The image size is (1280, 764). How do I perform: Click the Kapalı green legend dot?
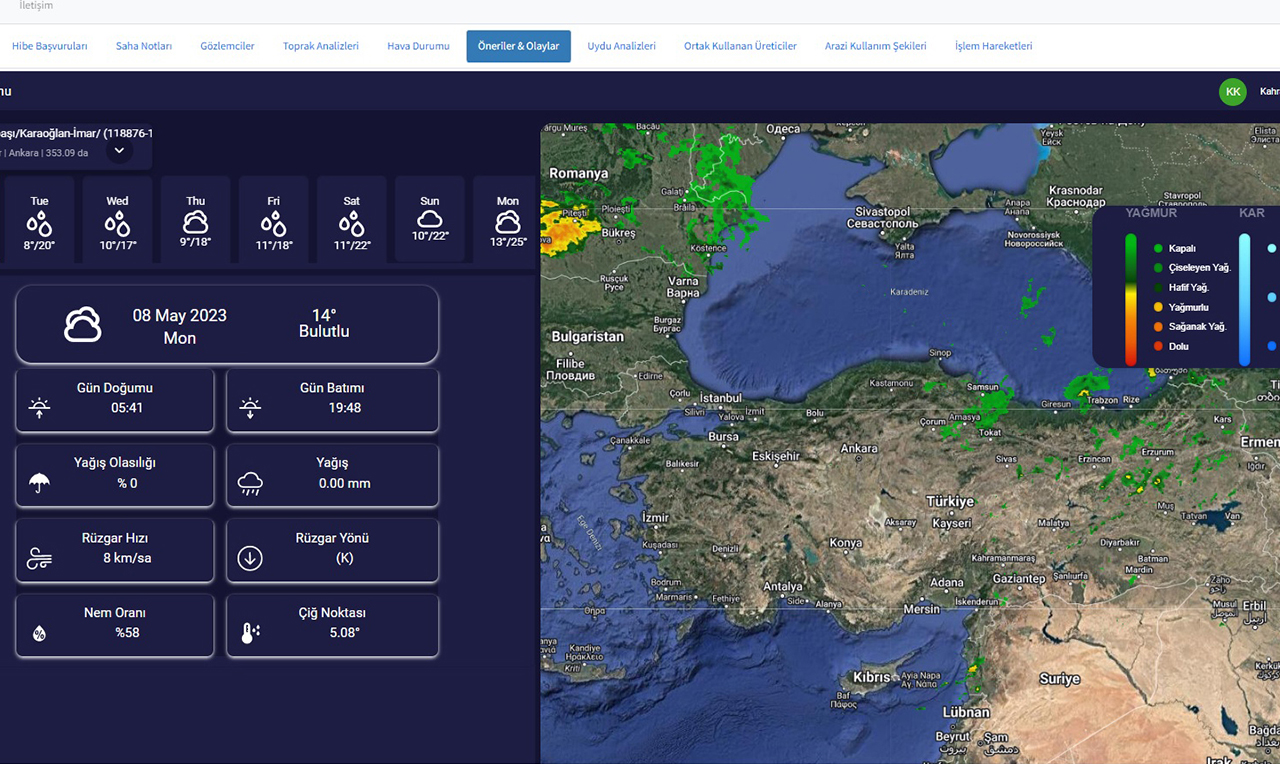point(1158,248)
